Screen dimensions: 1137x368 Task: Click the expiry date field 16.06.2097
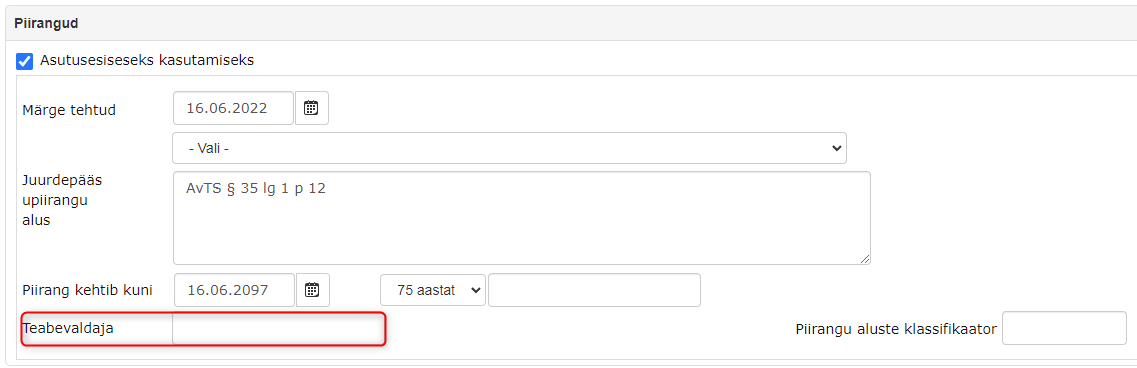[234, 290]
